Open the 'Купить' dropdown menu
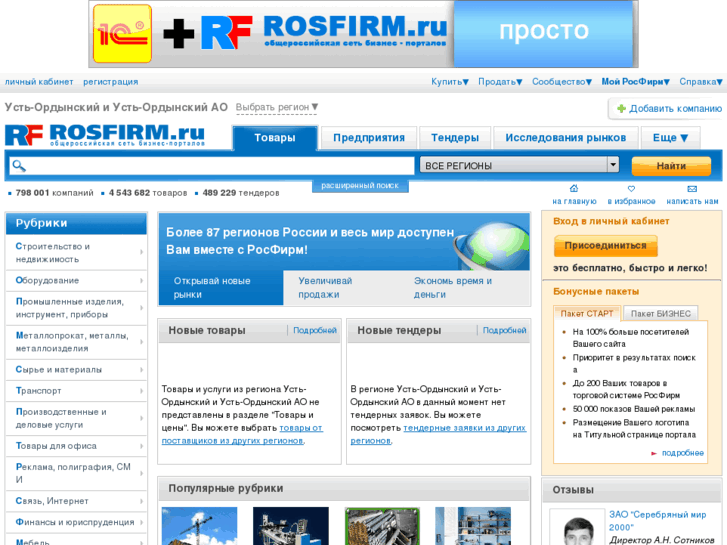 (x=450, y=82)
